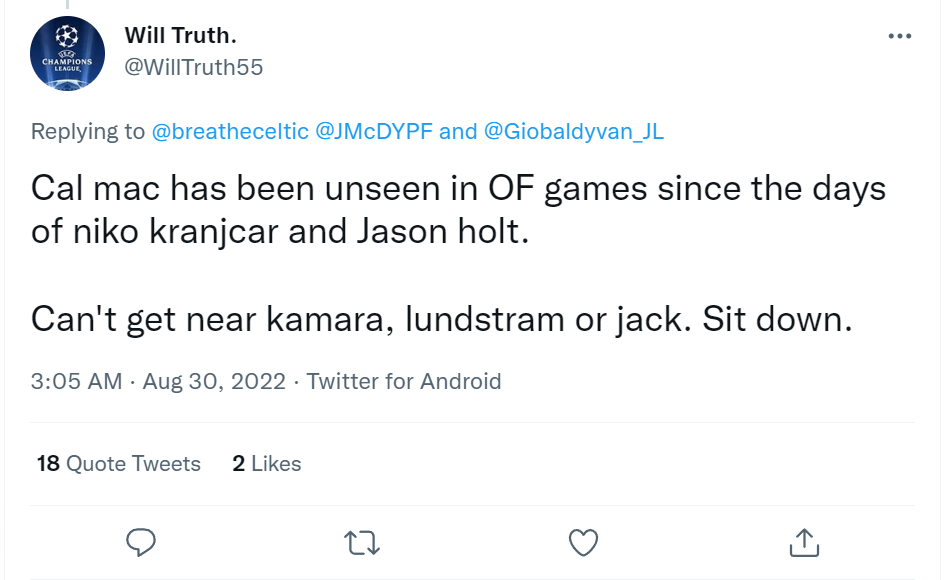View the 18 Quote Tweets list
The height and width of the screenshot is (580, 951).
(x=118, y=464)
